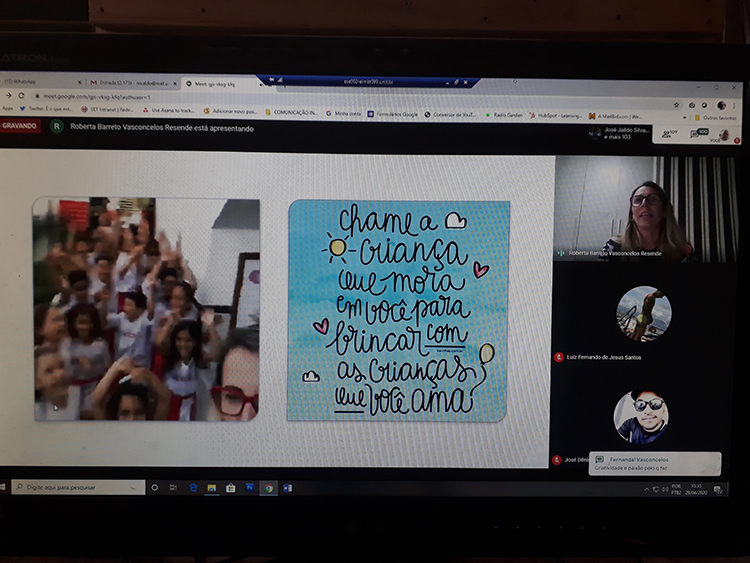Click the Your self-view thumbnail in Meet

(723, 134)
